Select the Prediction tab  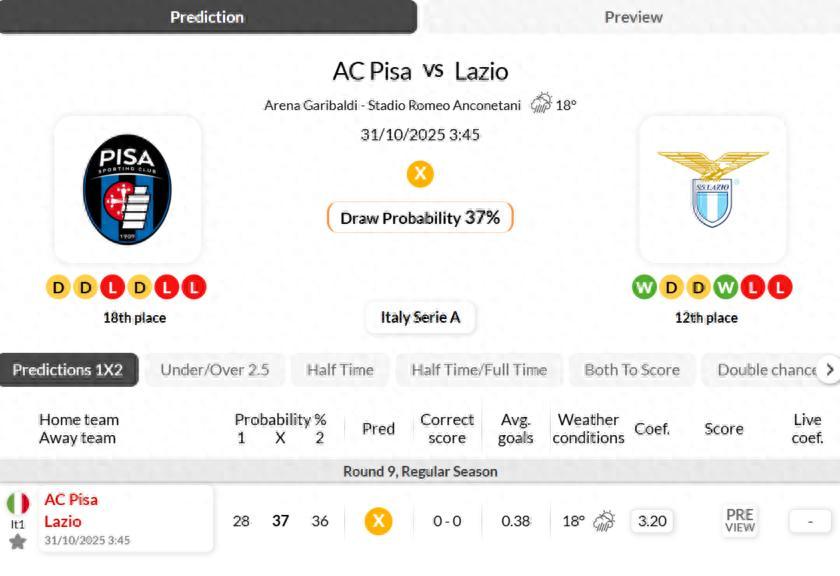207,17
